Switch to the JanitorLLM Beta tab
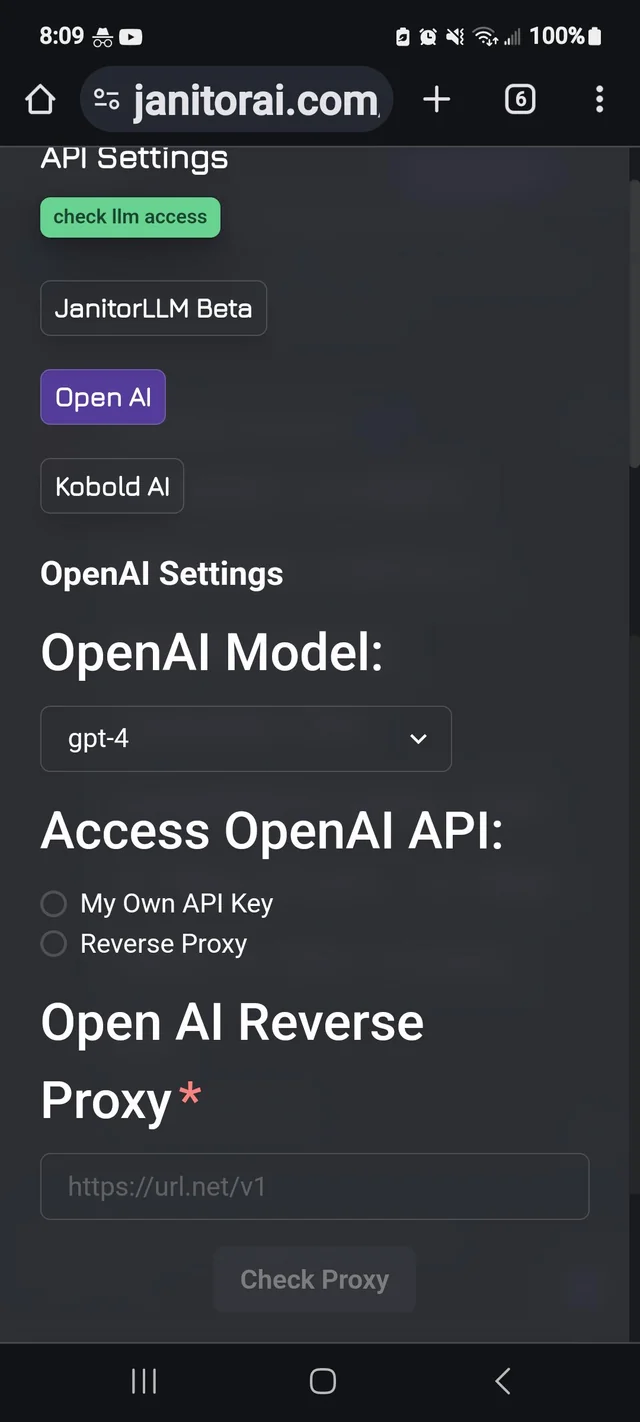The image size is (640, 1422). pyautogui.click(x=153, y=308)
